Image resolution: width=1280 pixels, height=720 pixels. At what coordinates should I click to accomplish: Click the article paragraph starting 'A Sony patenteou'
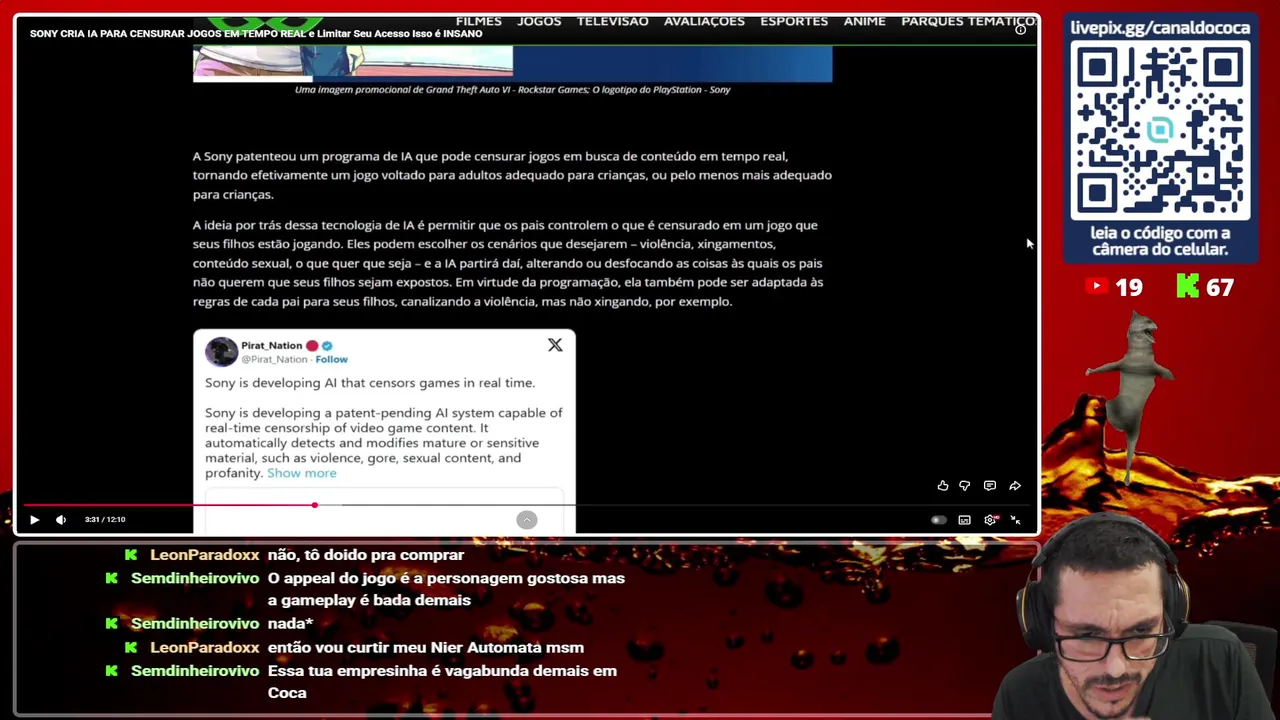tap(512, 175)
